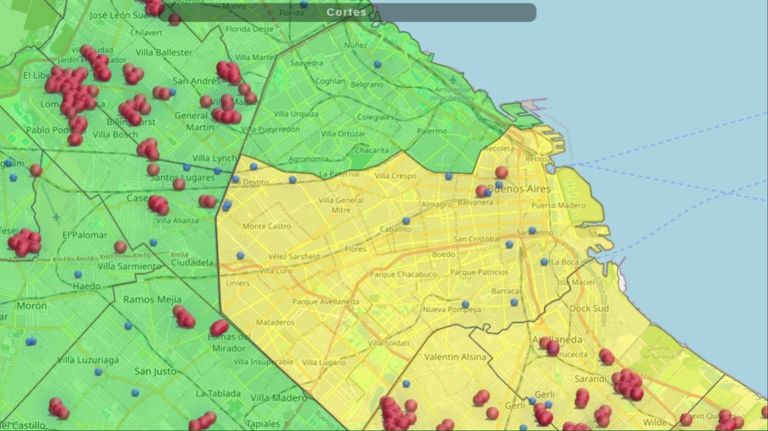Click the blue marker at San Telmo

click(x=532, y=231)
